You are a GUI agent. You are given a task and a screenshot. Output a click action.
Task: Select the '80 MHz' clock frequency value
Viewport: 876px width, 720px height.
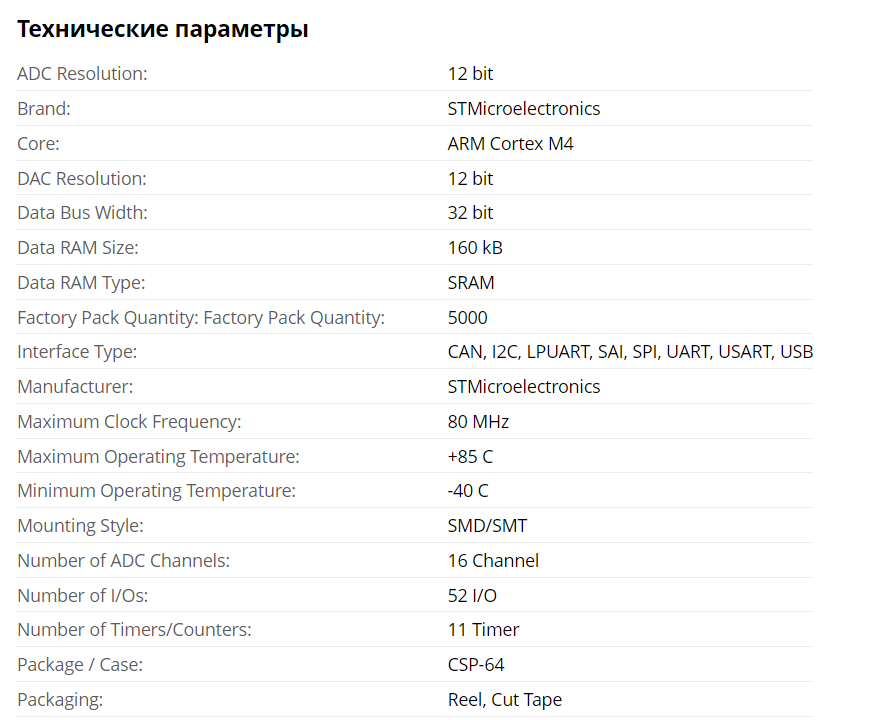tap(478, 422)
